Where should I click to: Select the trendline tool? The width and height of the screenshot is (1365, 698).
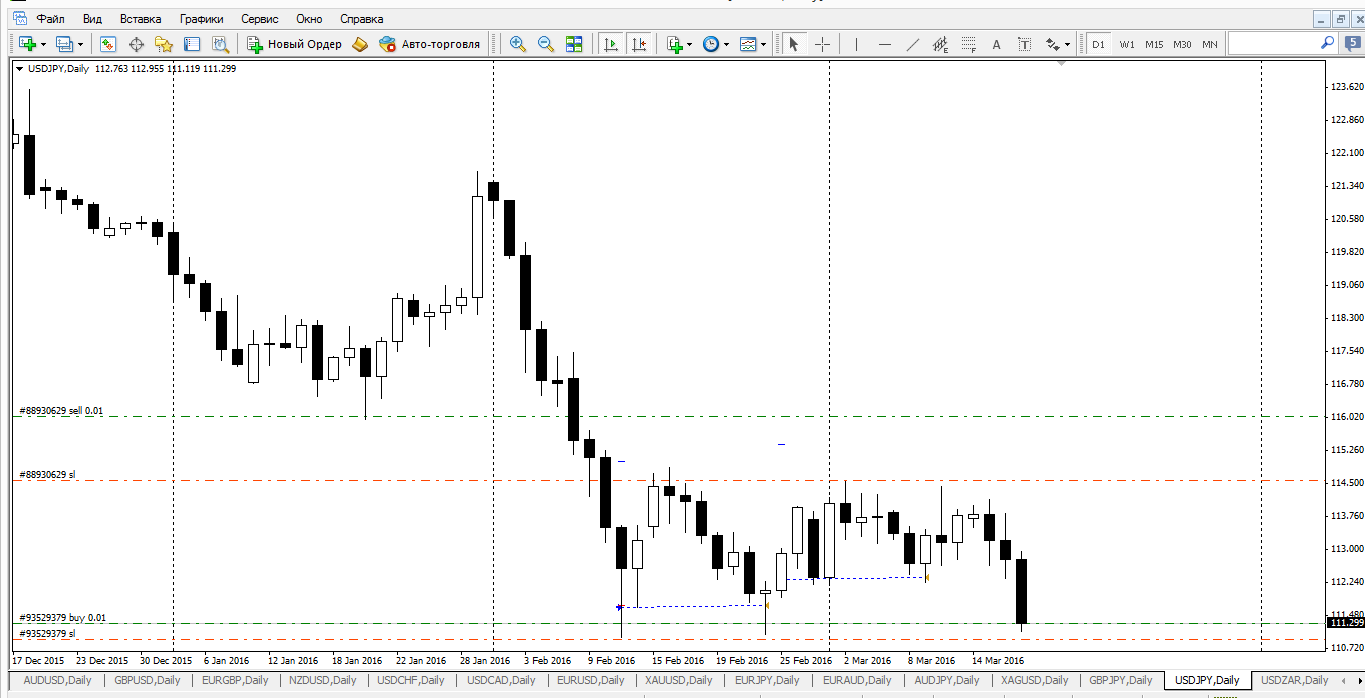[x=912, y=44]
